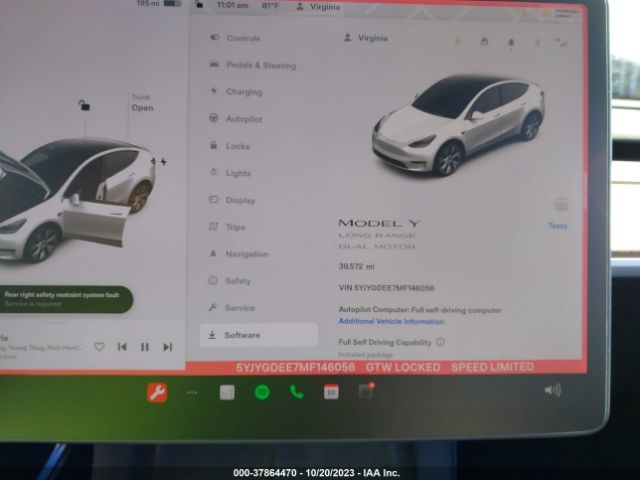
Task: Tap the padlock icon above the car
Action: tap(84, 105)
